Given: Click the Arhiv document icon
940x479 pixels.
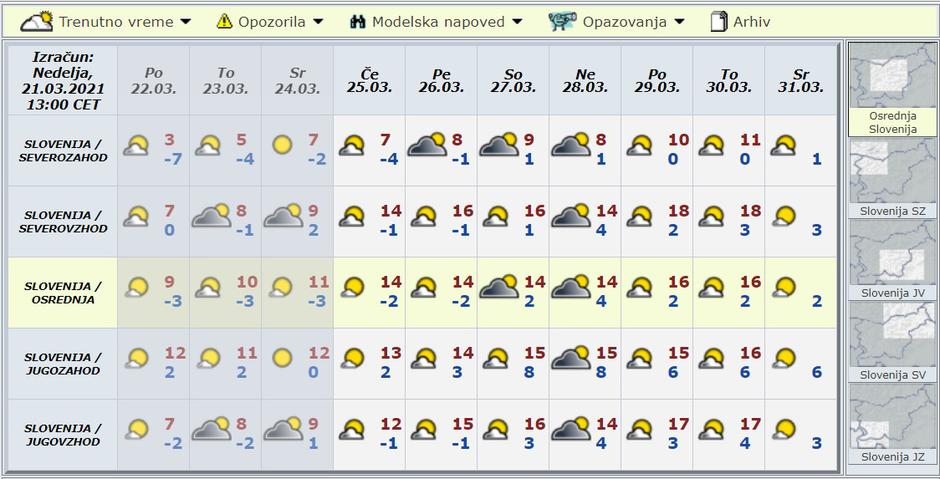Looking at the screenshot, I should click(x=718, y=21).
